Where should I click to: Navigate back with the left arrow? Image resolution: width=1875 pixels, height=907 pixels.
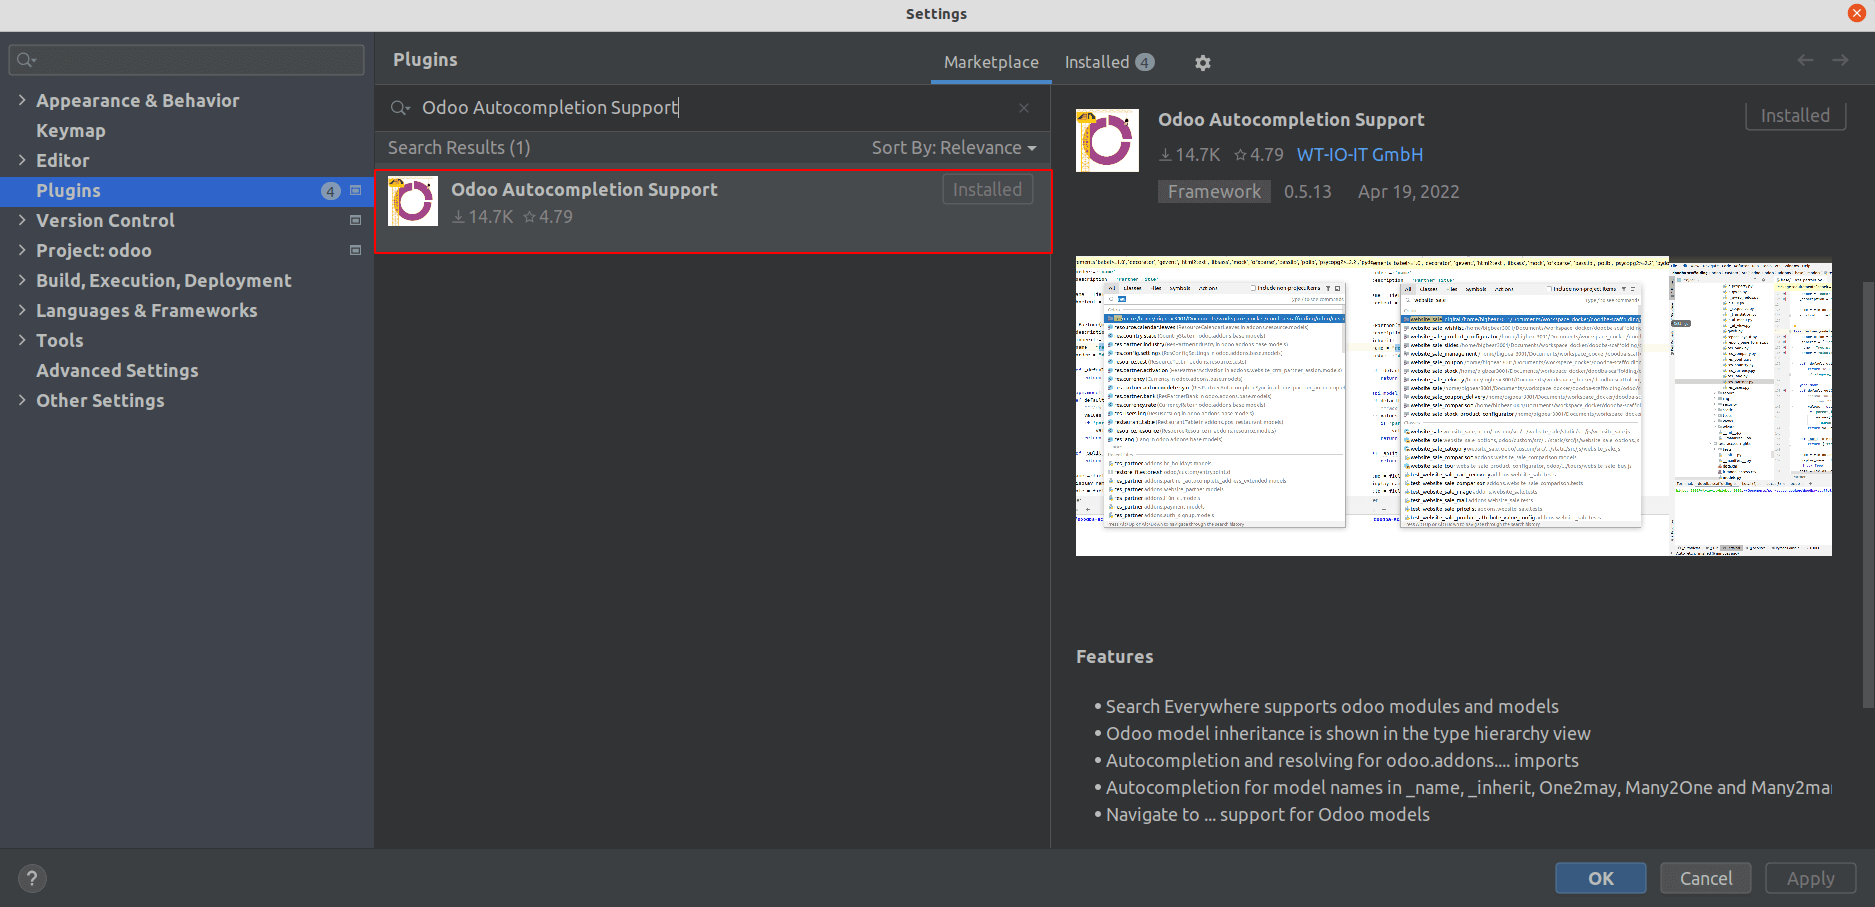click(x=1805, y=60)
